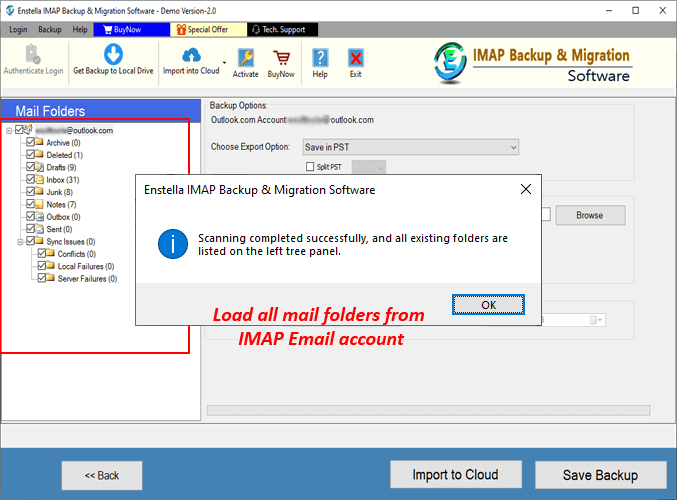Open the Special Offer menu item

[209, 29]
